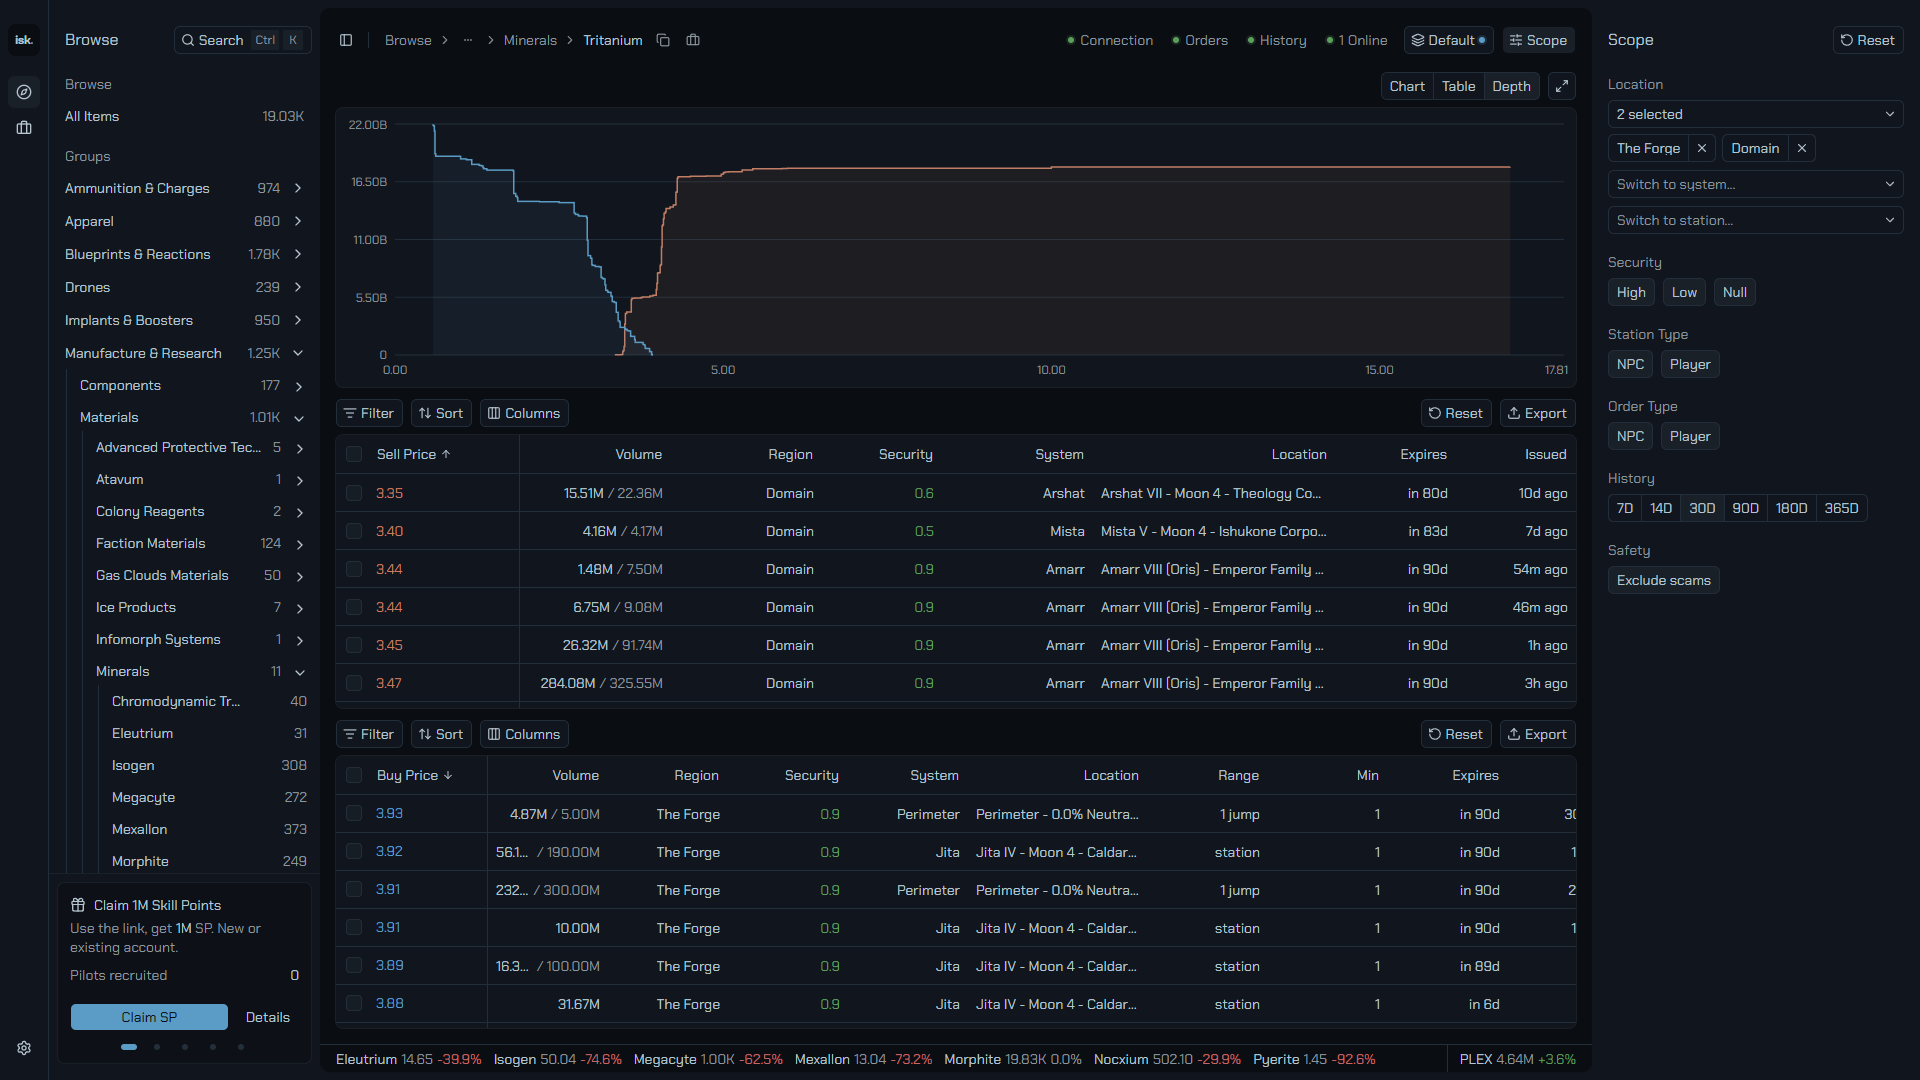Click the briefcase icon next to Tritanium
This screenshot has height=1080, width=1920.
tap(693, 40)
